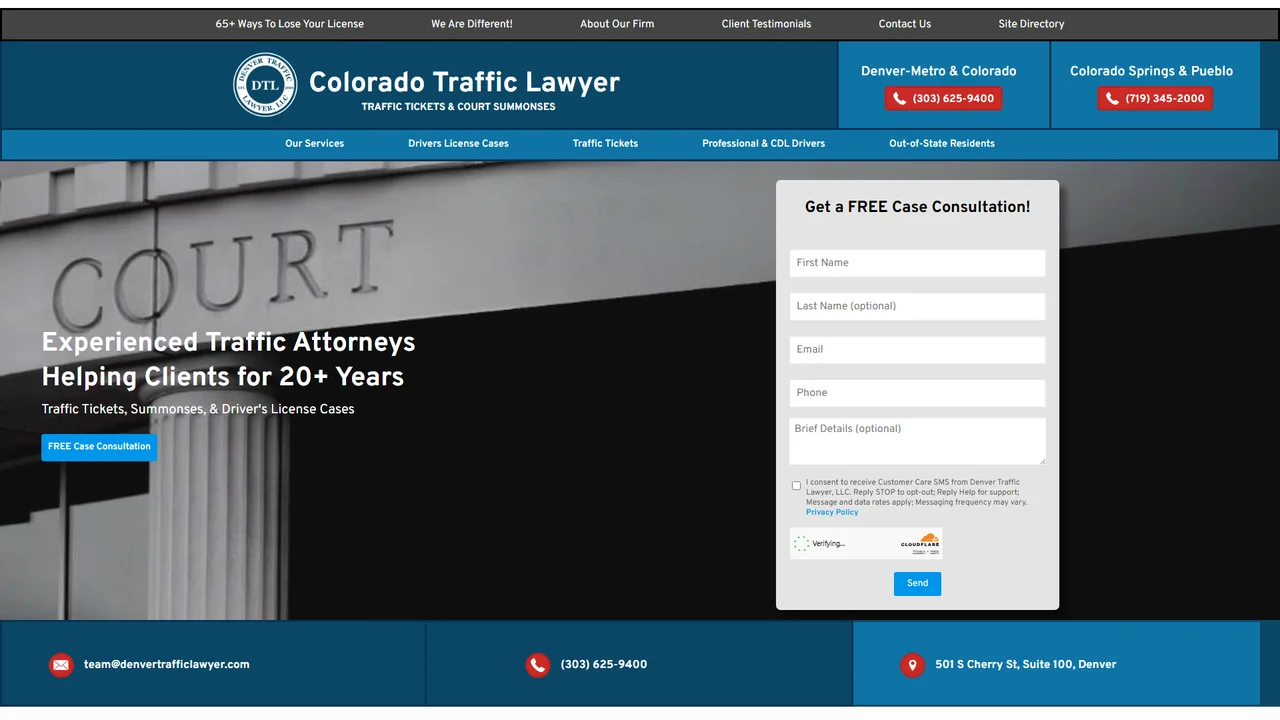Open Out-of-State Residents section

942,144
